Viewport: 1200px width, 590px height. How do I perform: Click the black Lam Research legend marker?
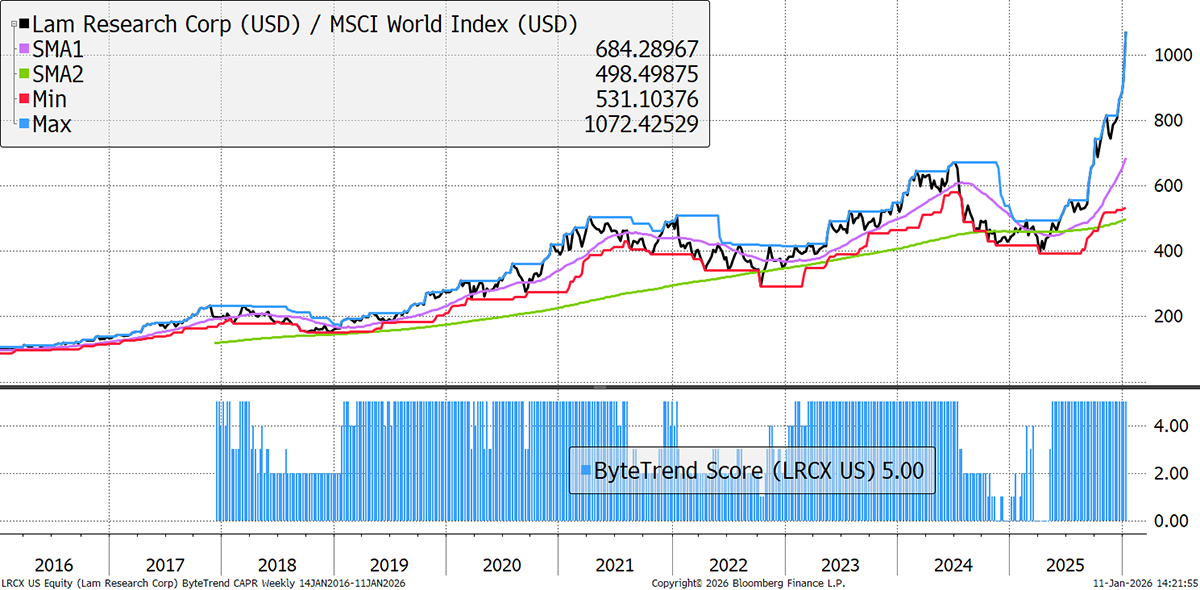pos(24,22)
